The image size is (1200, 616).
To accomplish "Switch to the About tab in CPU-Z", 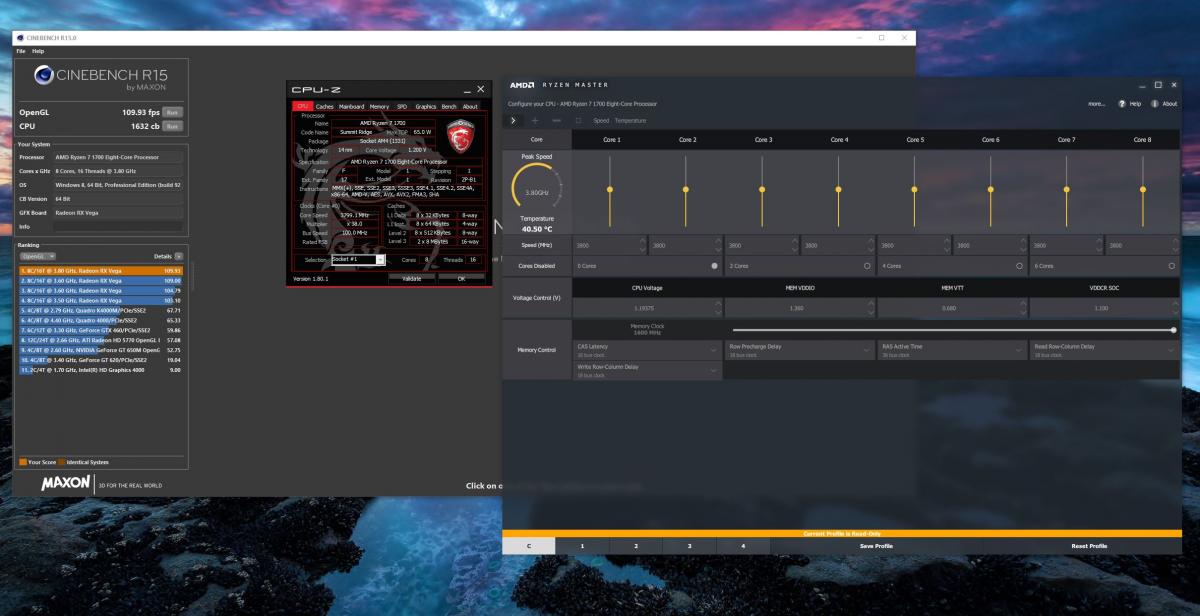I will click(x=470, y=106).
